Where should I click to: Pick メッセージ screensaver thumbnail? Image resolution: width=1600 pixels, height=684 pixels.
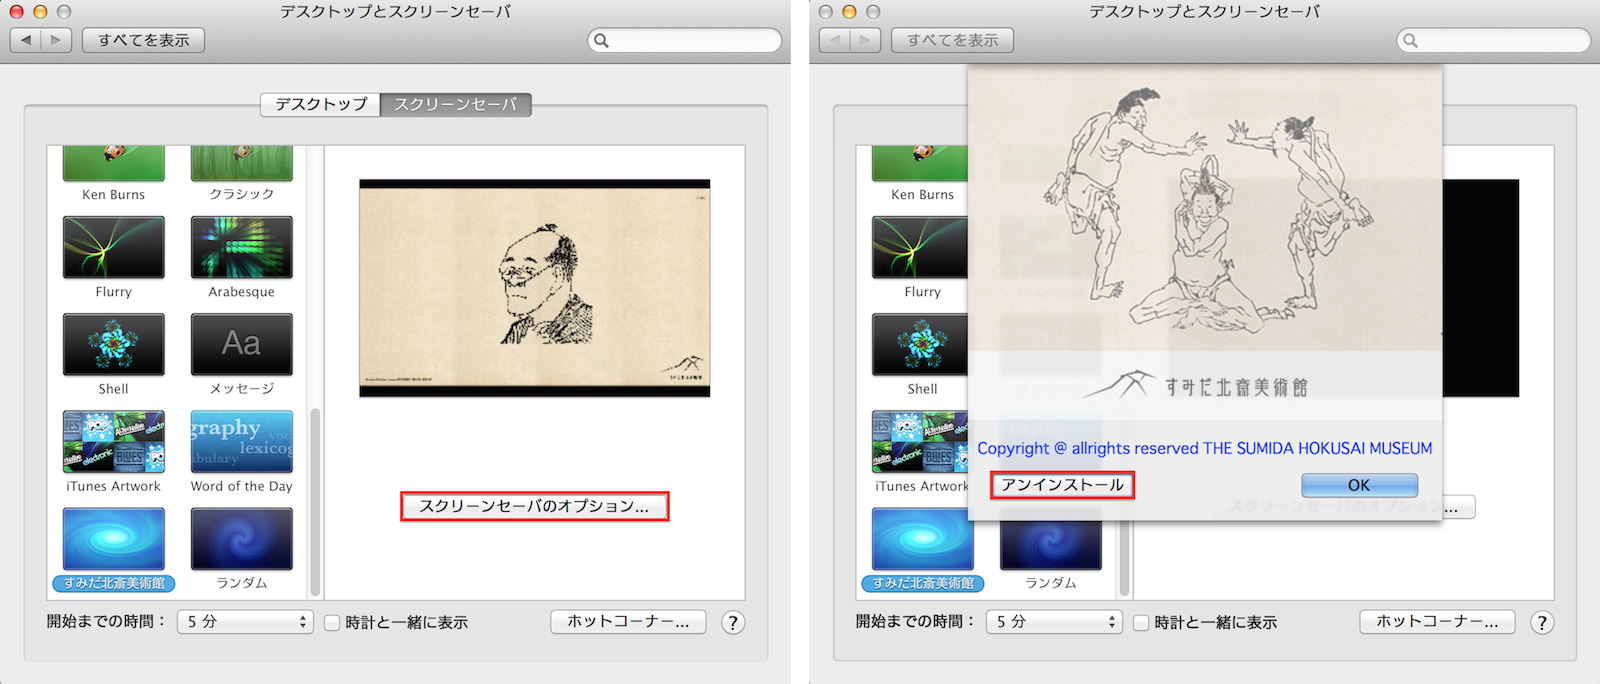pyautogui.click(x=242, y=345)
